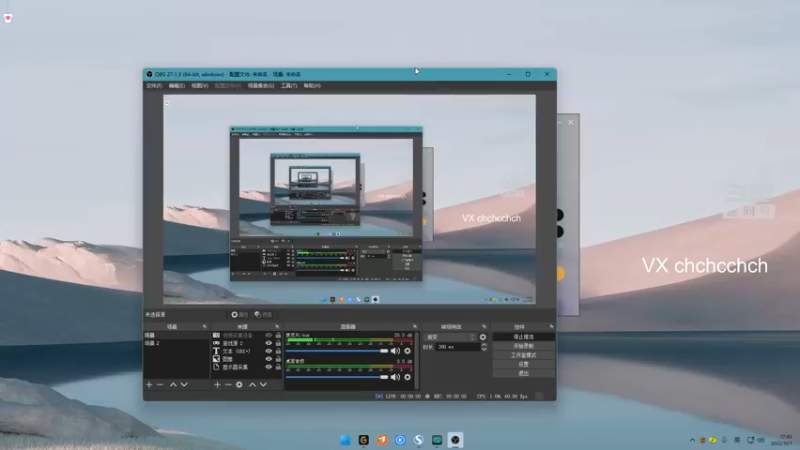The height and width of the screenshot is (450, 800).
Task: Pop out the 来源 dock using its header icon
Action: tap(277, 327)
